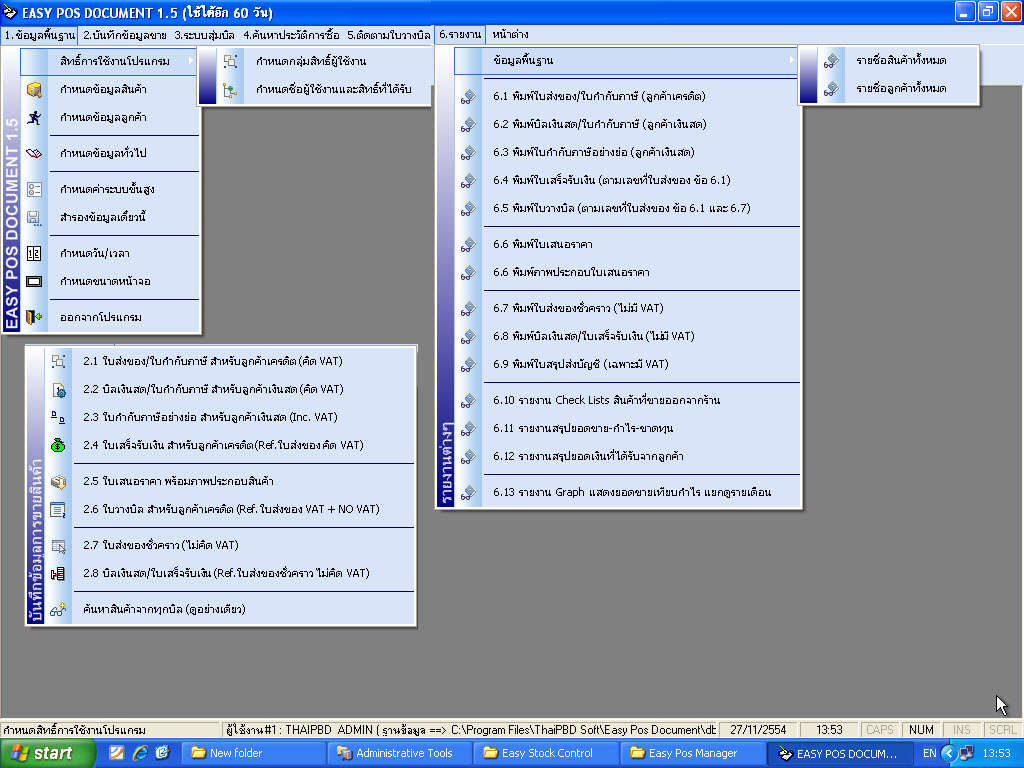This screenshot has width=1024, height=768.
Task: Click the backup data floppy icon
Action: [x=34, y=217]
